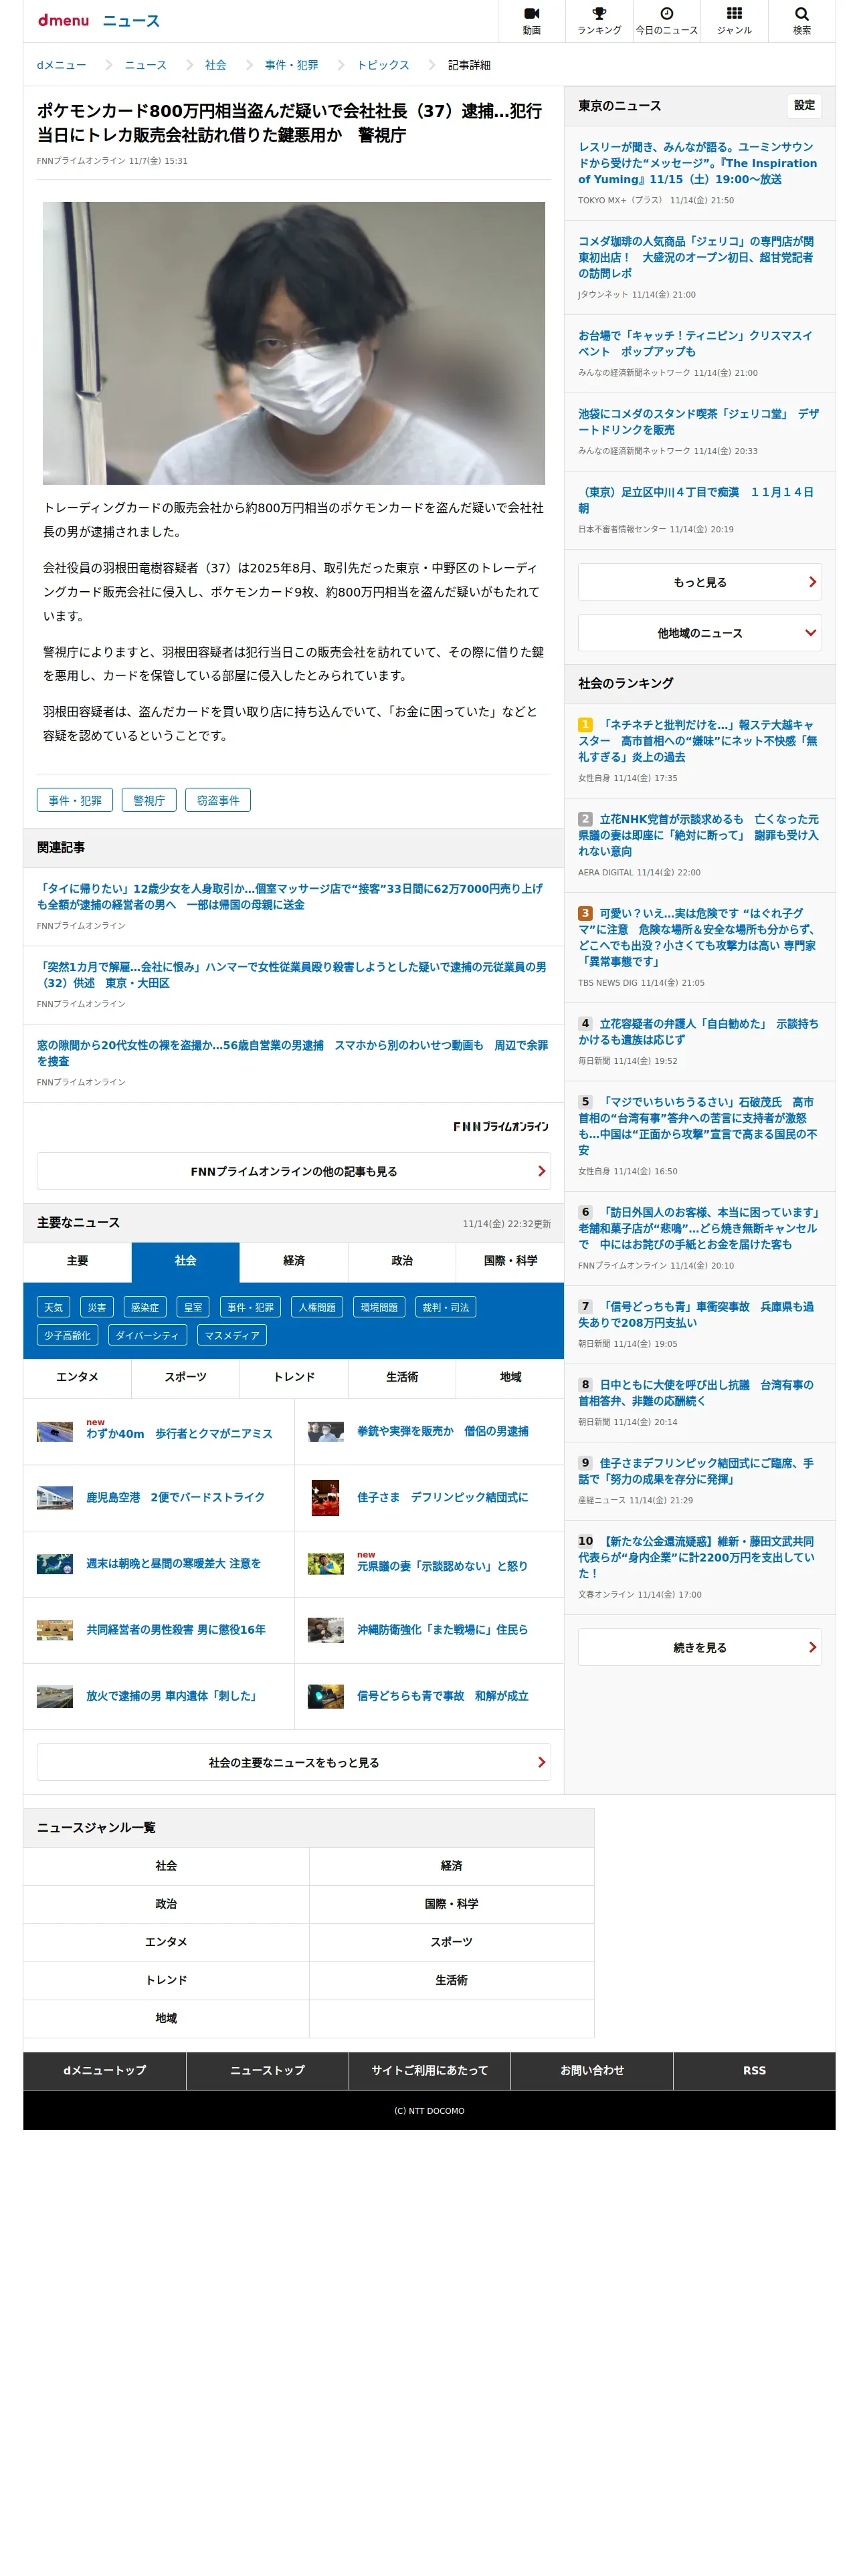Open ranking 2 article about 立花NHK党首
This screenshot has width=859, height=2576.
[x=698, y=835]
